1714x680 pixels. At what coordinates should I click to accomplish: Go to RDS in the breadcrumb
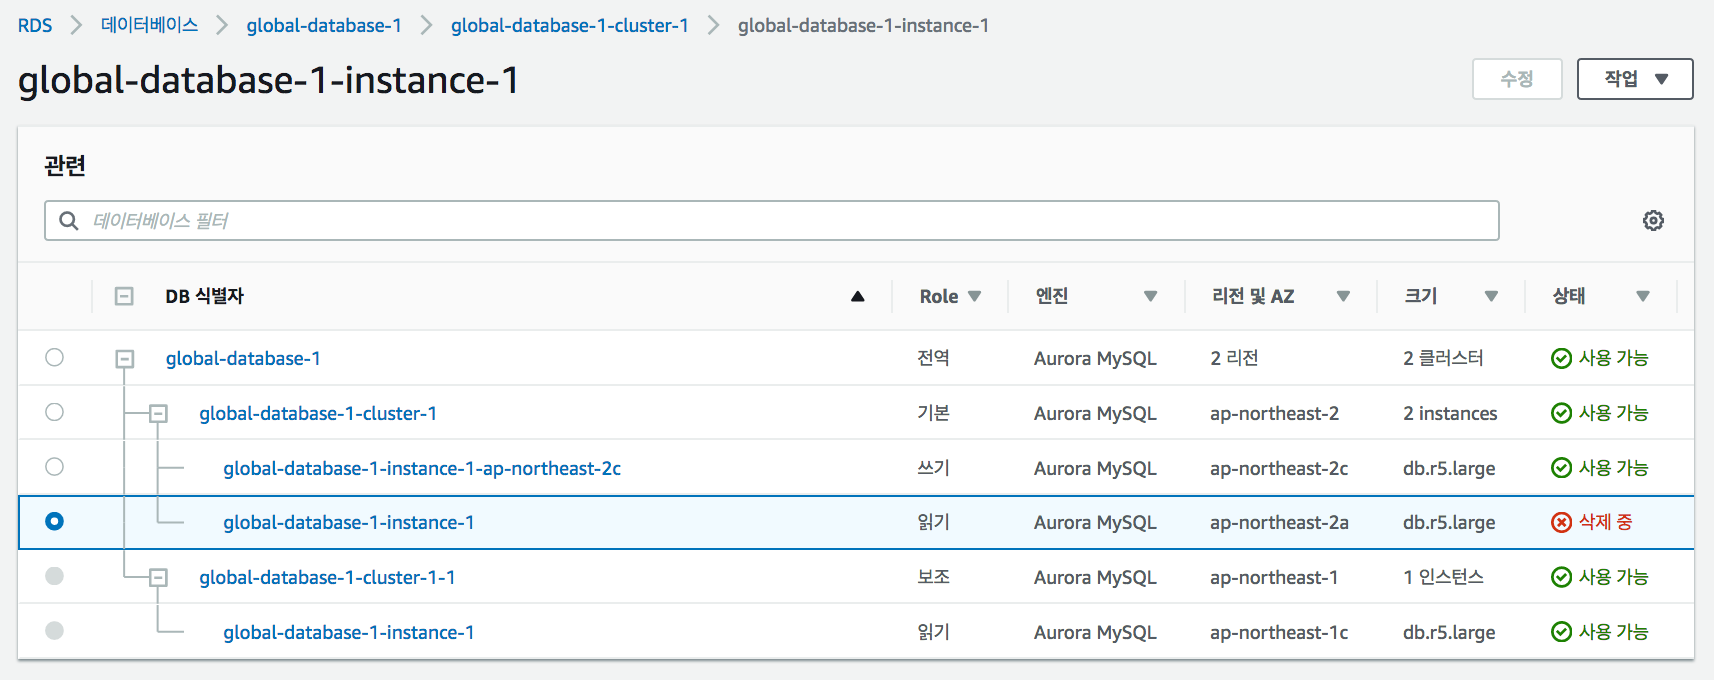point(35,26)
